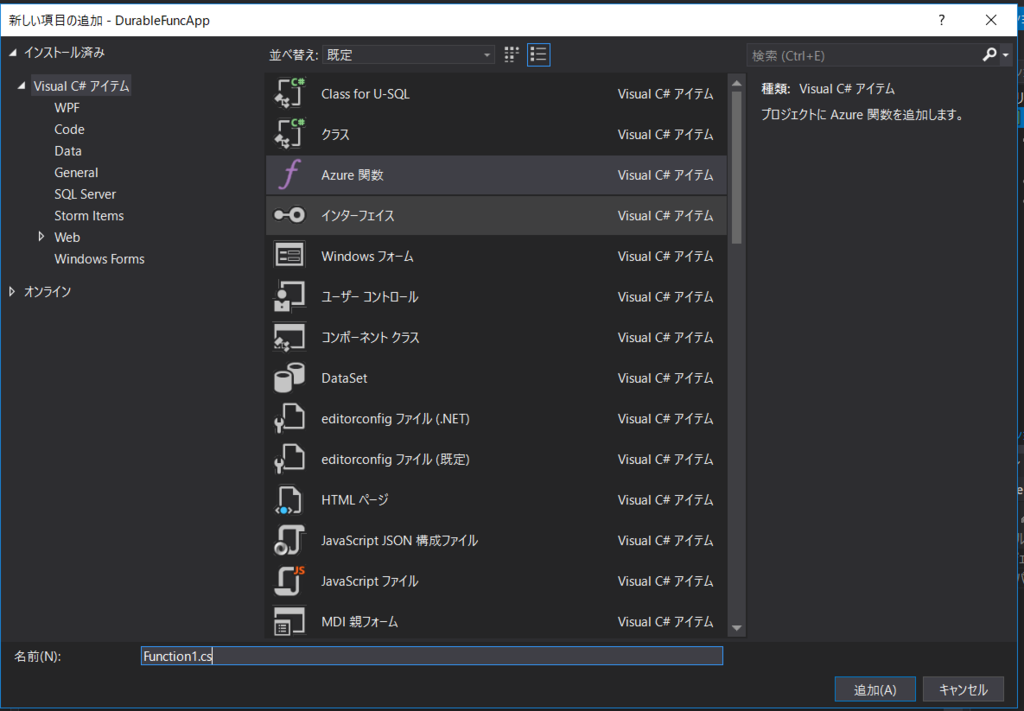Click the template list scrollbar thumb

click(737, 167)
